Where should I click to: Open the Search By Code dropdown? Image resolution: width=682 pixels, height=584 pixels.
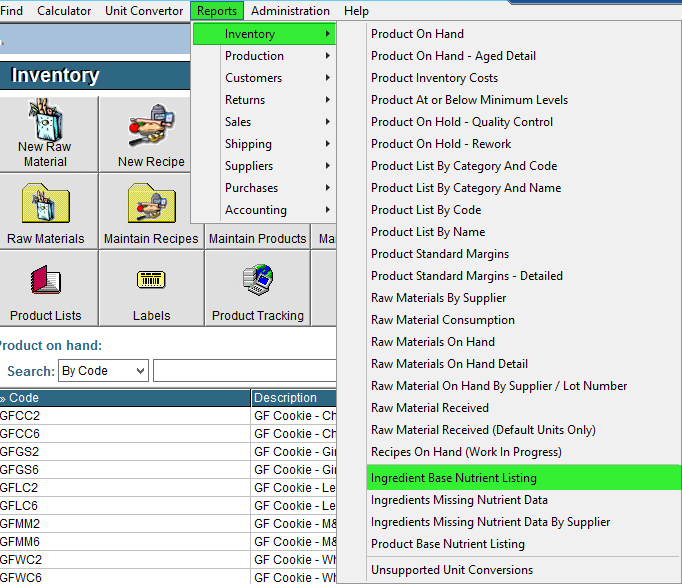click(104, 370)
